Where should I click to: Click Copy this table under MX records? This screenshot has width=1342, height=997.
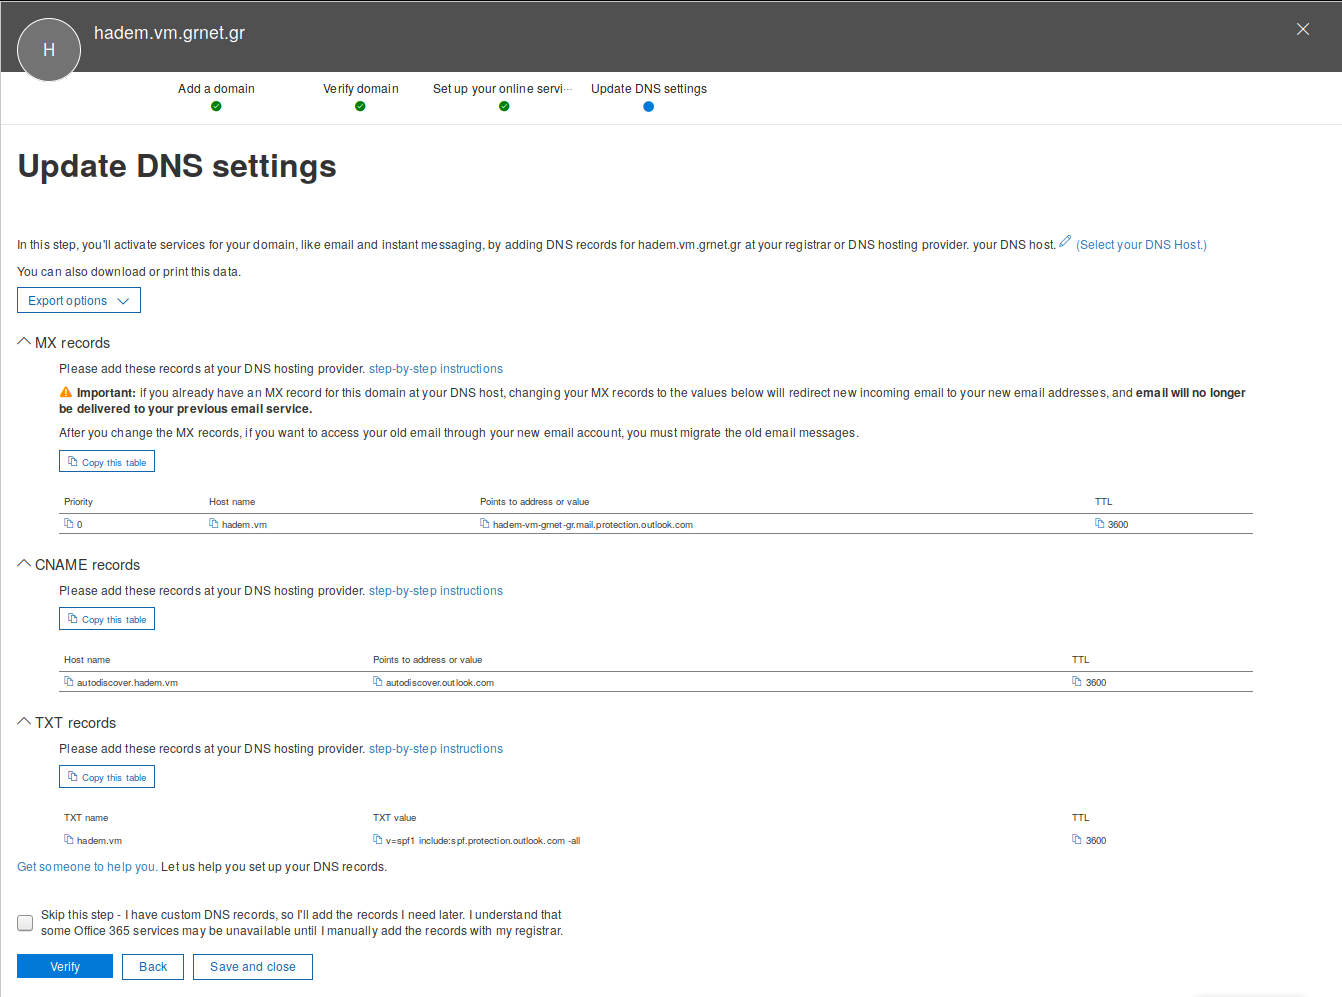click(107, 462)
